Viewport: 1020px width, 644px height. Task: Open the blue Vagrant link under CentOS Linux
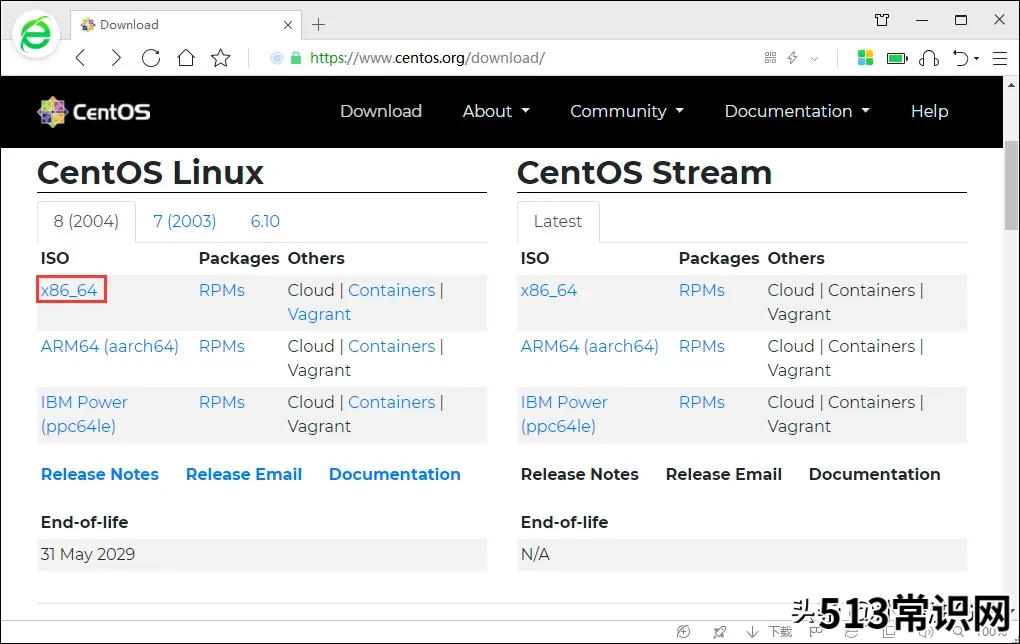click(319, 314)
